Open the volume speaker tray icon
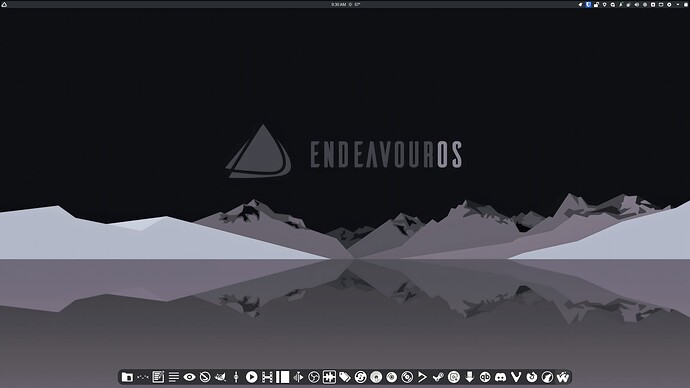Viewport: 690px width, 388px height. (x=637, y=4)
